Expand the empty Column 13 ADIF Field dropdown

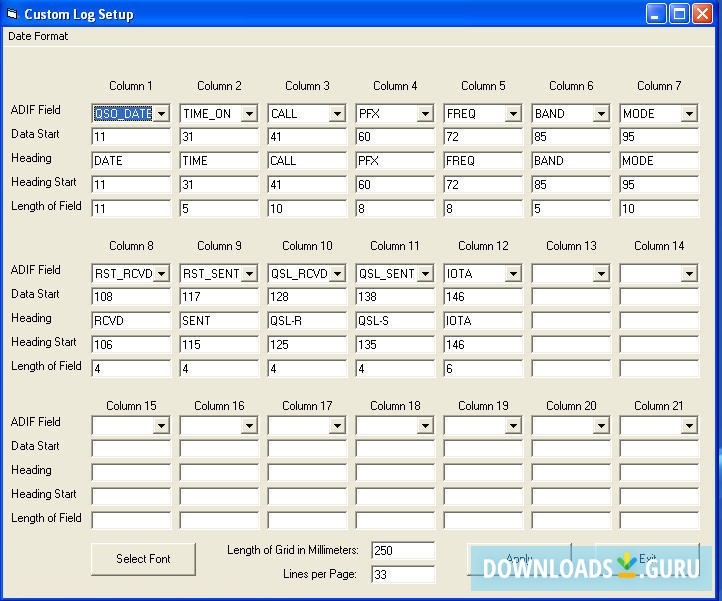pos(601,274)
